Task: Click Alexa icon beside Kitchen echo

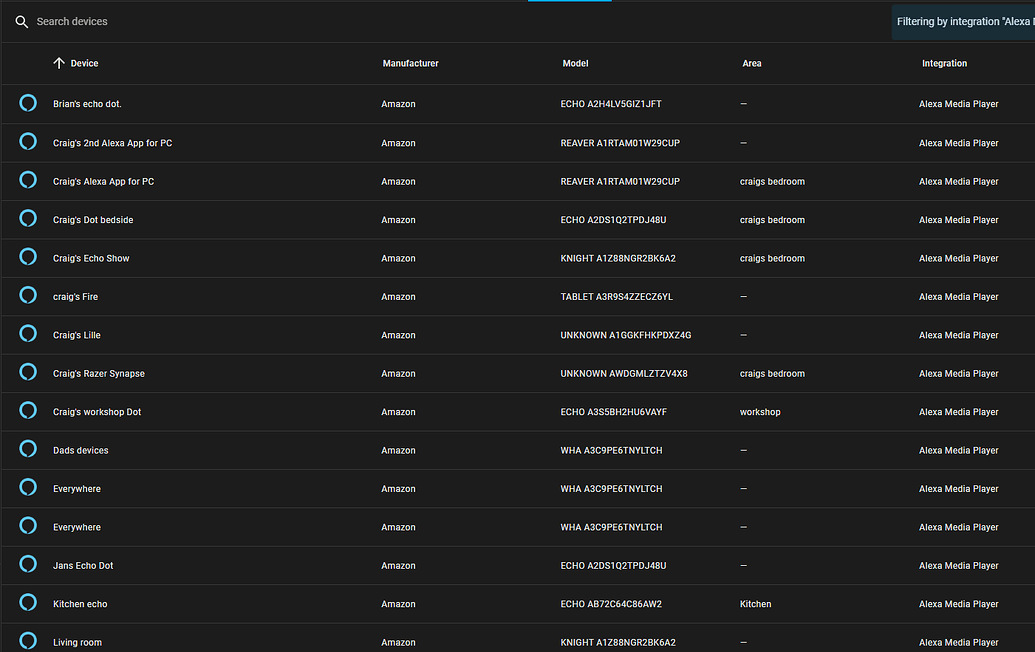Action: coord(28,603)
